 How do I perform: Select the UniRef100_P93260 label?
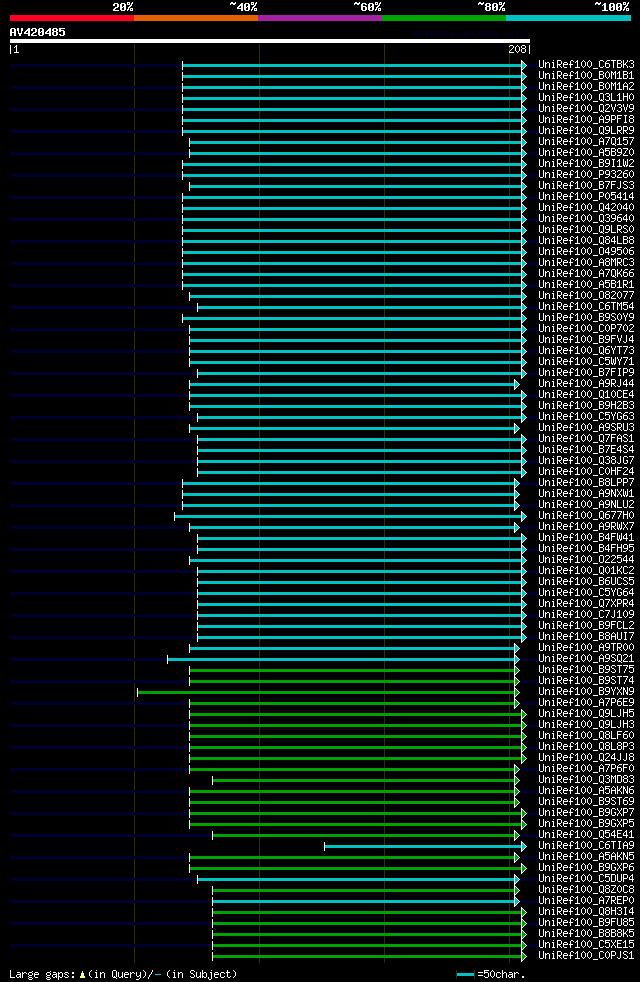[586, 175]
